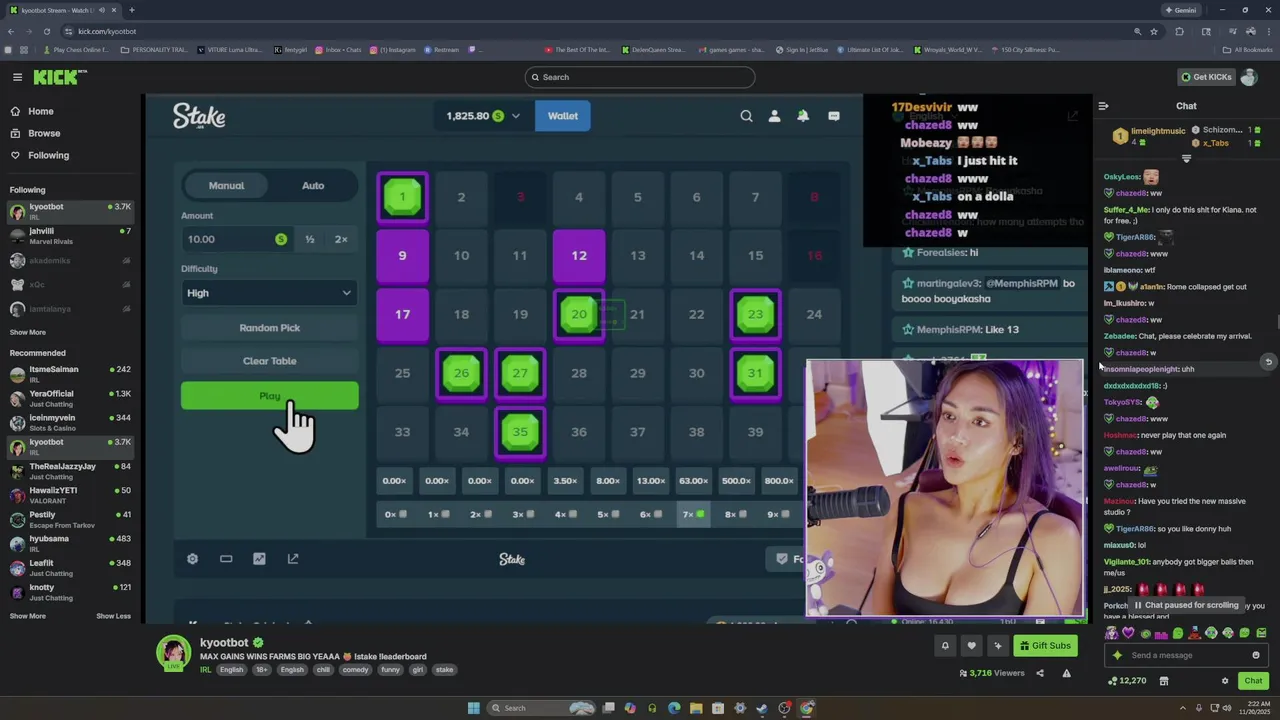The height and width of the screenshot is (720, 1280).
Task: Click Show More under Following list
Action: 28,332
